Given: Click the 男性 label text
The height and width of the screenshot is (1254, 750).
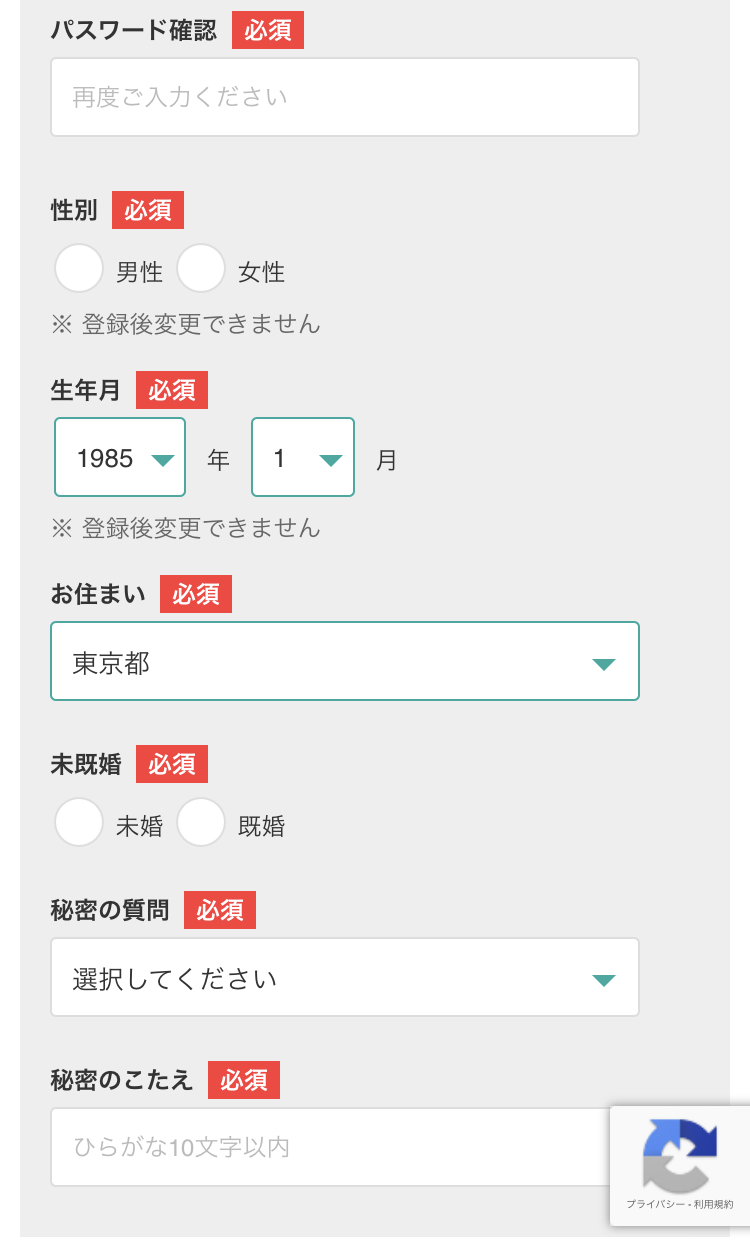Looking at the screenshot, I should click(x=139, y=272).
